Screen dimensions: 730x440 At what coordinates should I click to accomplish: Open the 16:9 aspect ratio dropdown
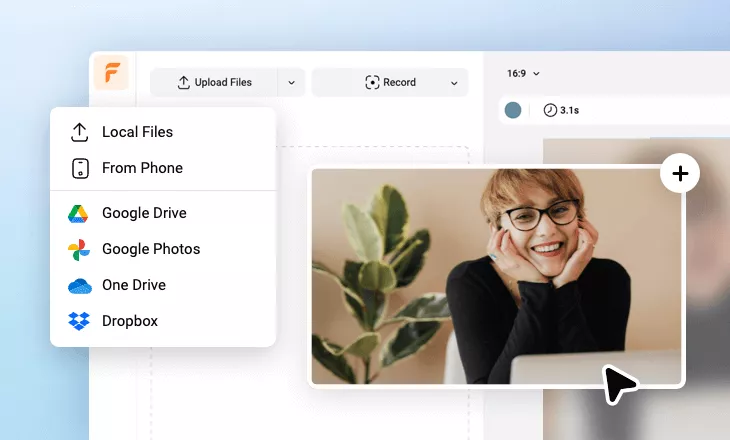coord(523,73)
